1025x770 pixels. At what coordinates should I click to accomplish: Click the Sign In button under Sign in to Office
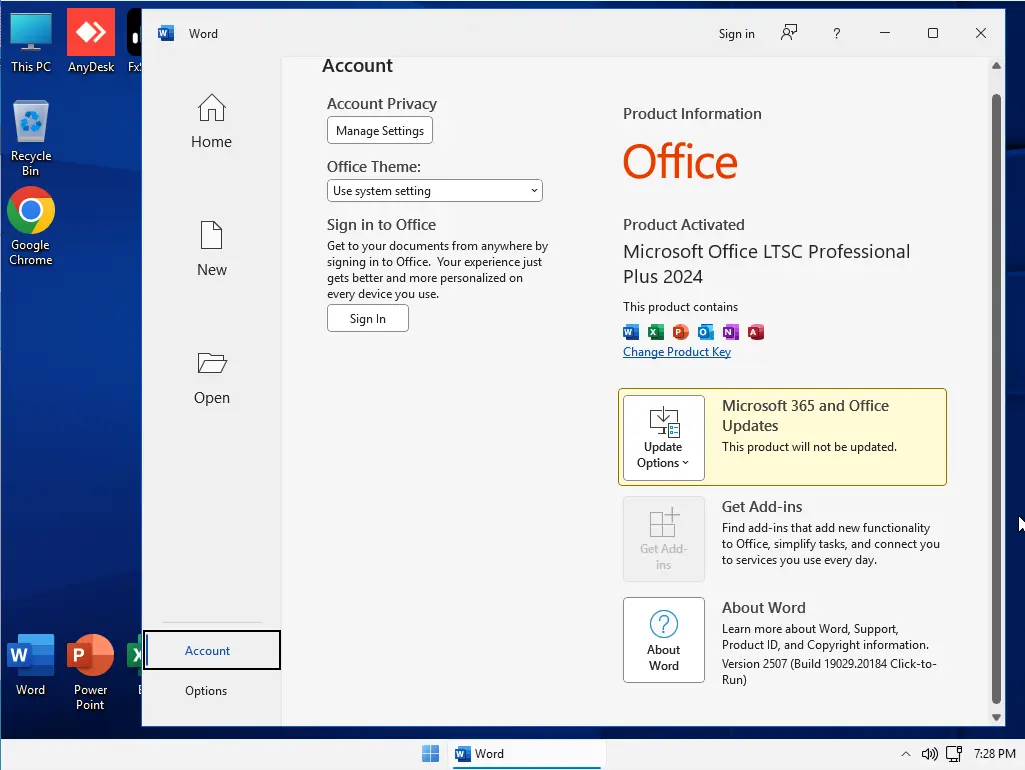[x=368, y=318]
